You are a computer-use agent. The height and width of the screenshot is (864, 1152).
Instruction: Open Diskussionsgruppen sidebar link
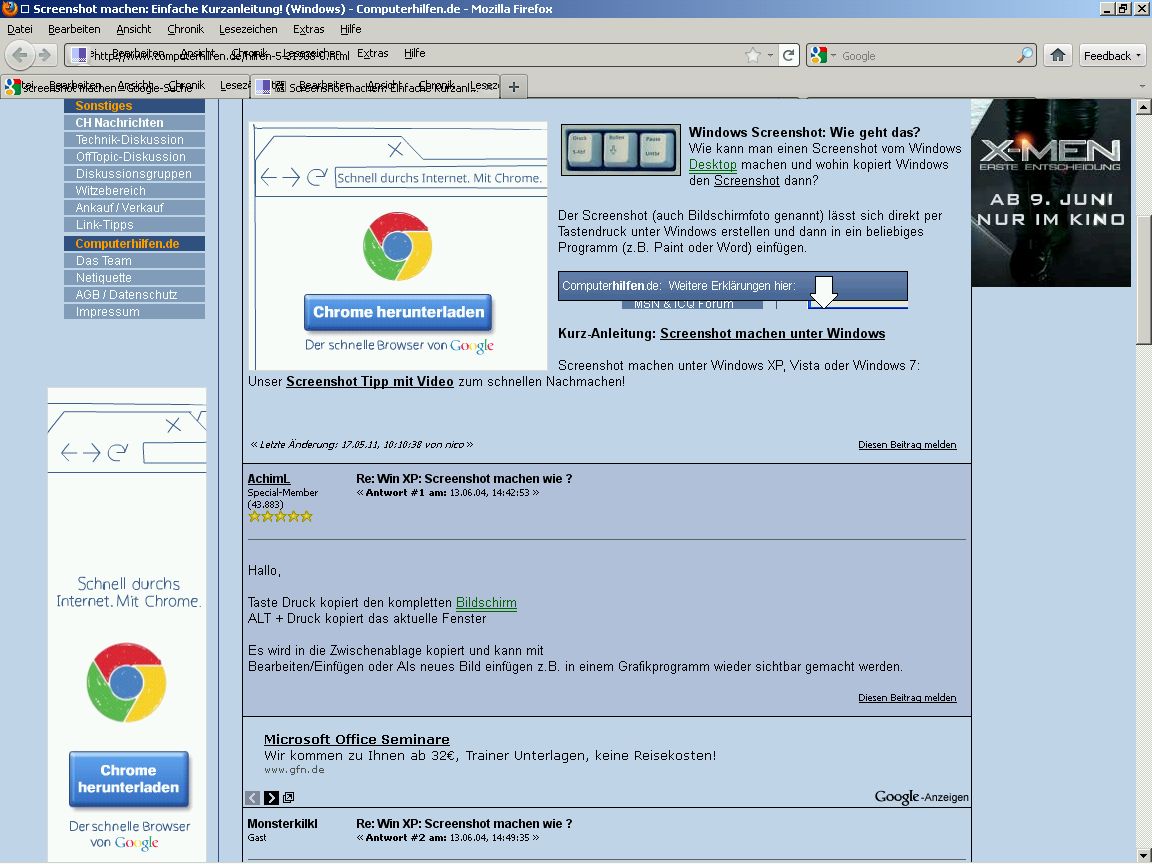(x=134, y=173)
